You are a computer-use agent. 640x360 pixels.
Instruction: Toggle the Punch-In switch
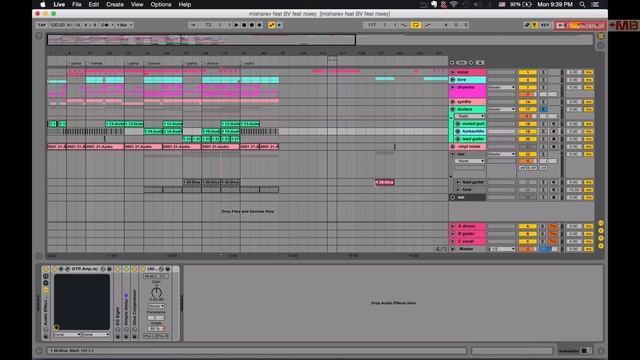[x=404, y=25]
